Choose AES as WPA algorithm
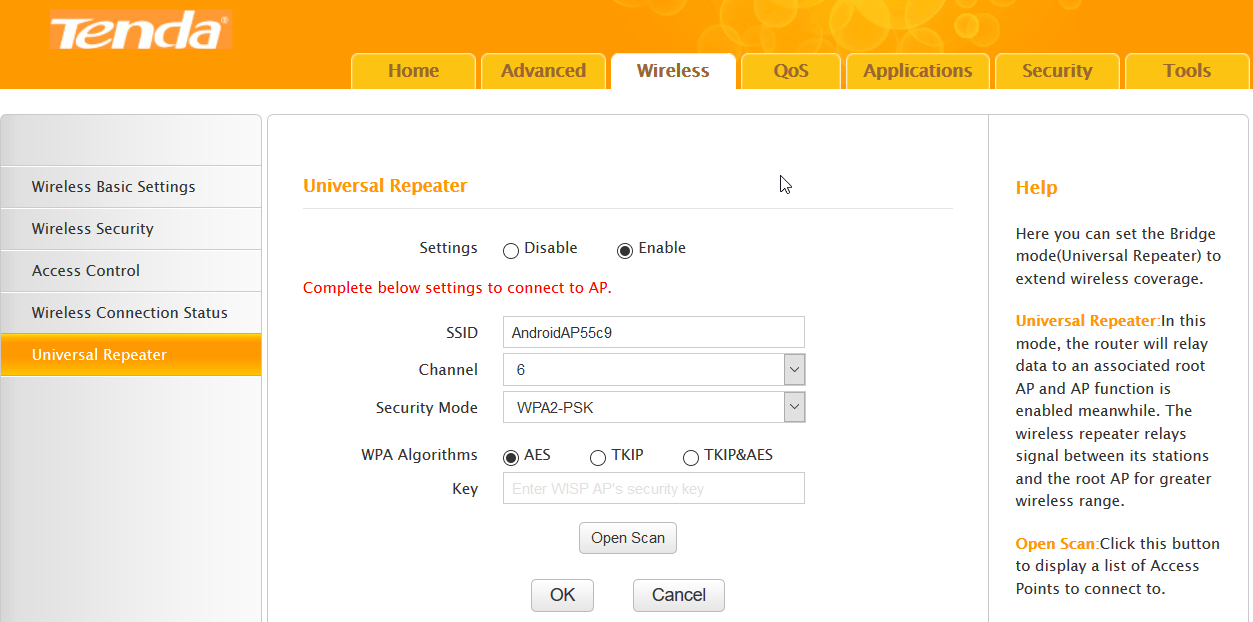1253x622 pixels. point(511,457)
